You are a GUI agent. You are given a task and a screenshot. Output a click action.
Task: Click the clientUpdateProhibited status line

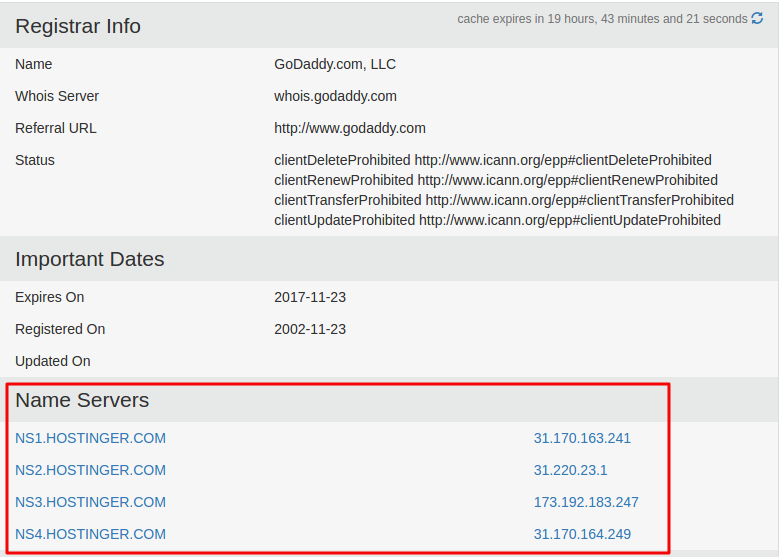pos(497,220)
